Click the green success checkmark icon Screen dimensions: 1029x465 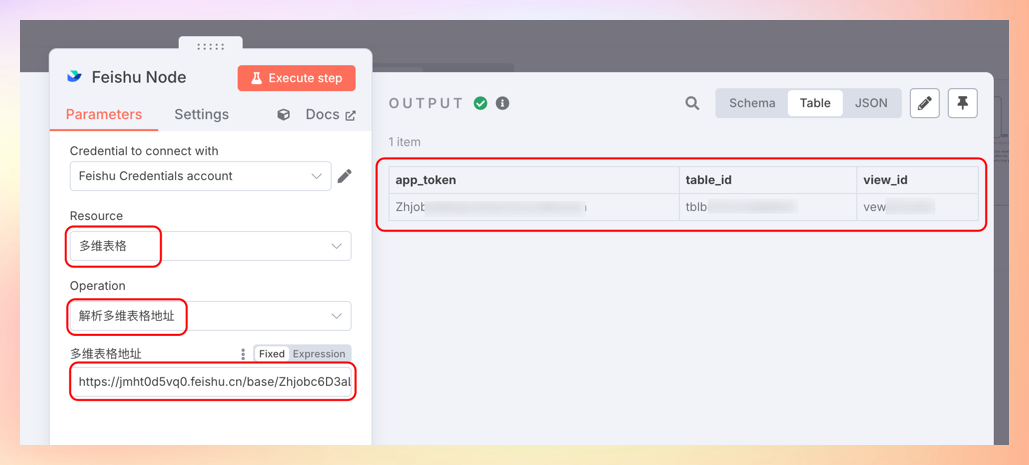point(480,103)
